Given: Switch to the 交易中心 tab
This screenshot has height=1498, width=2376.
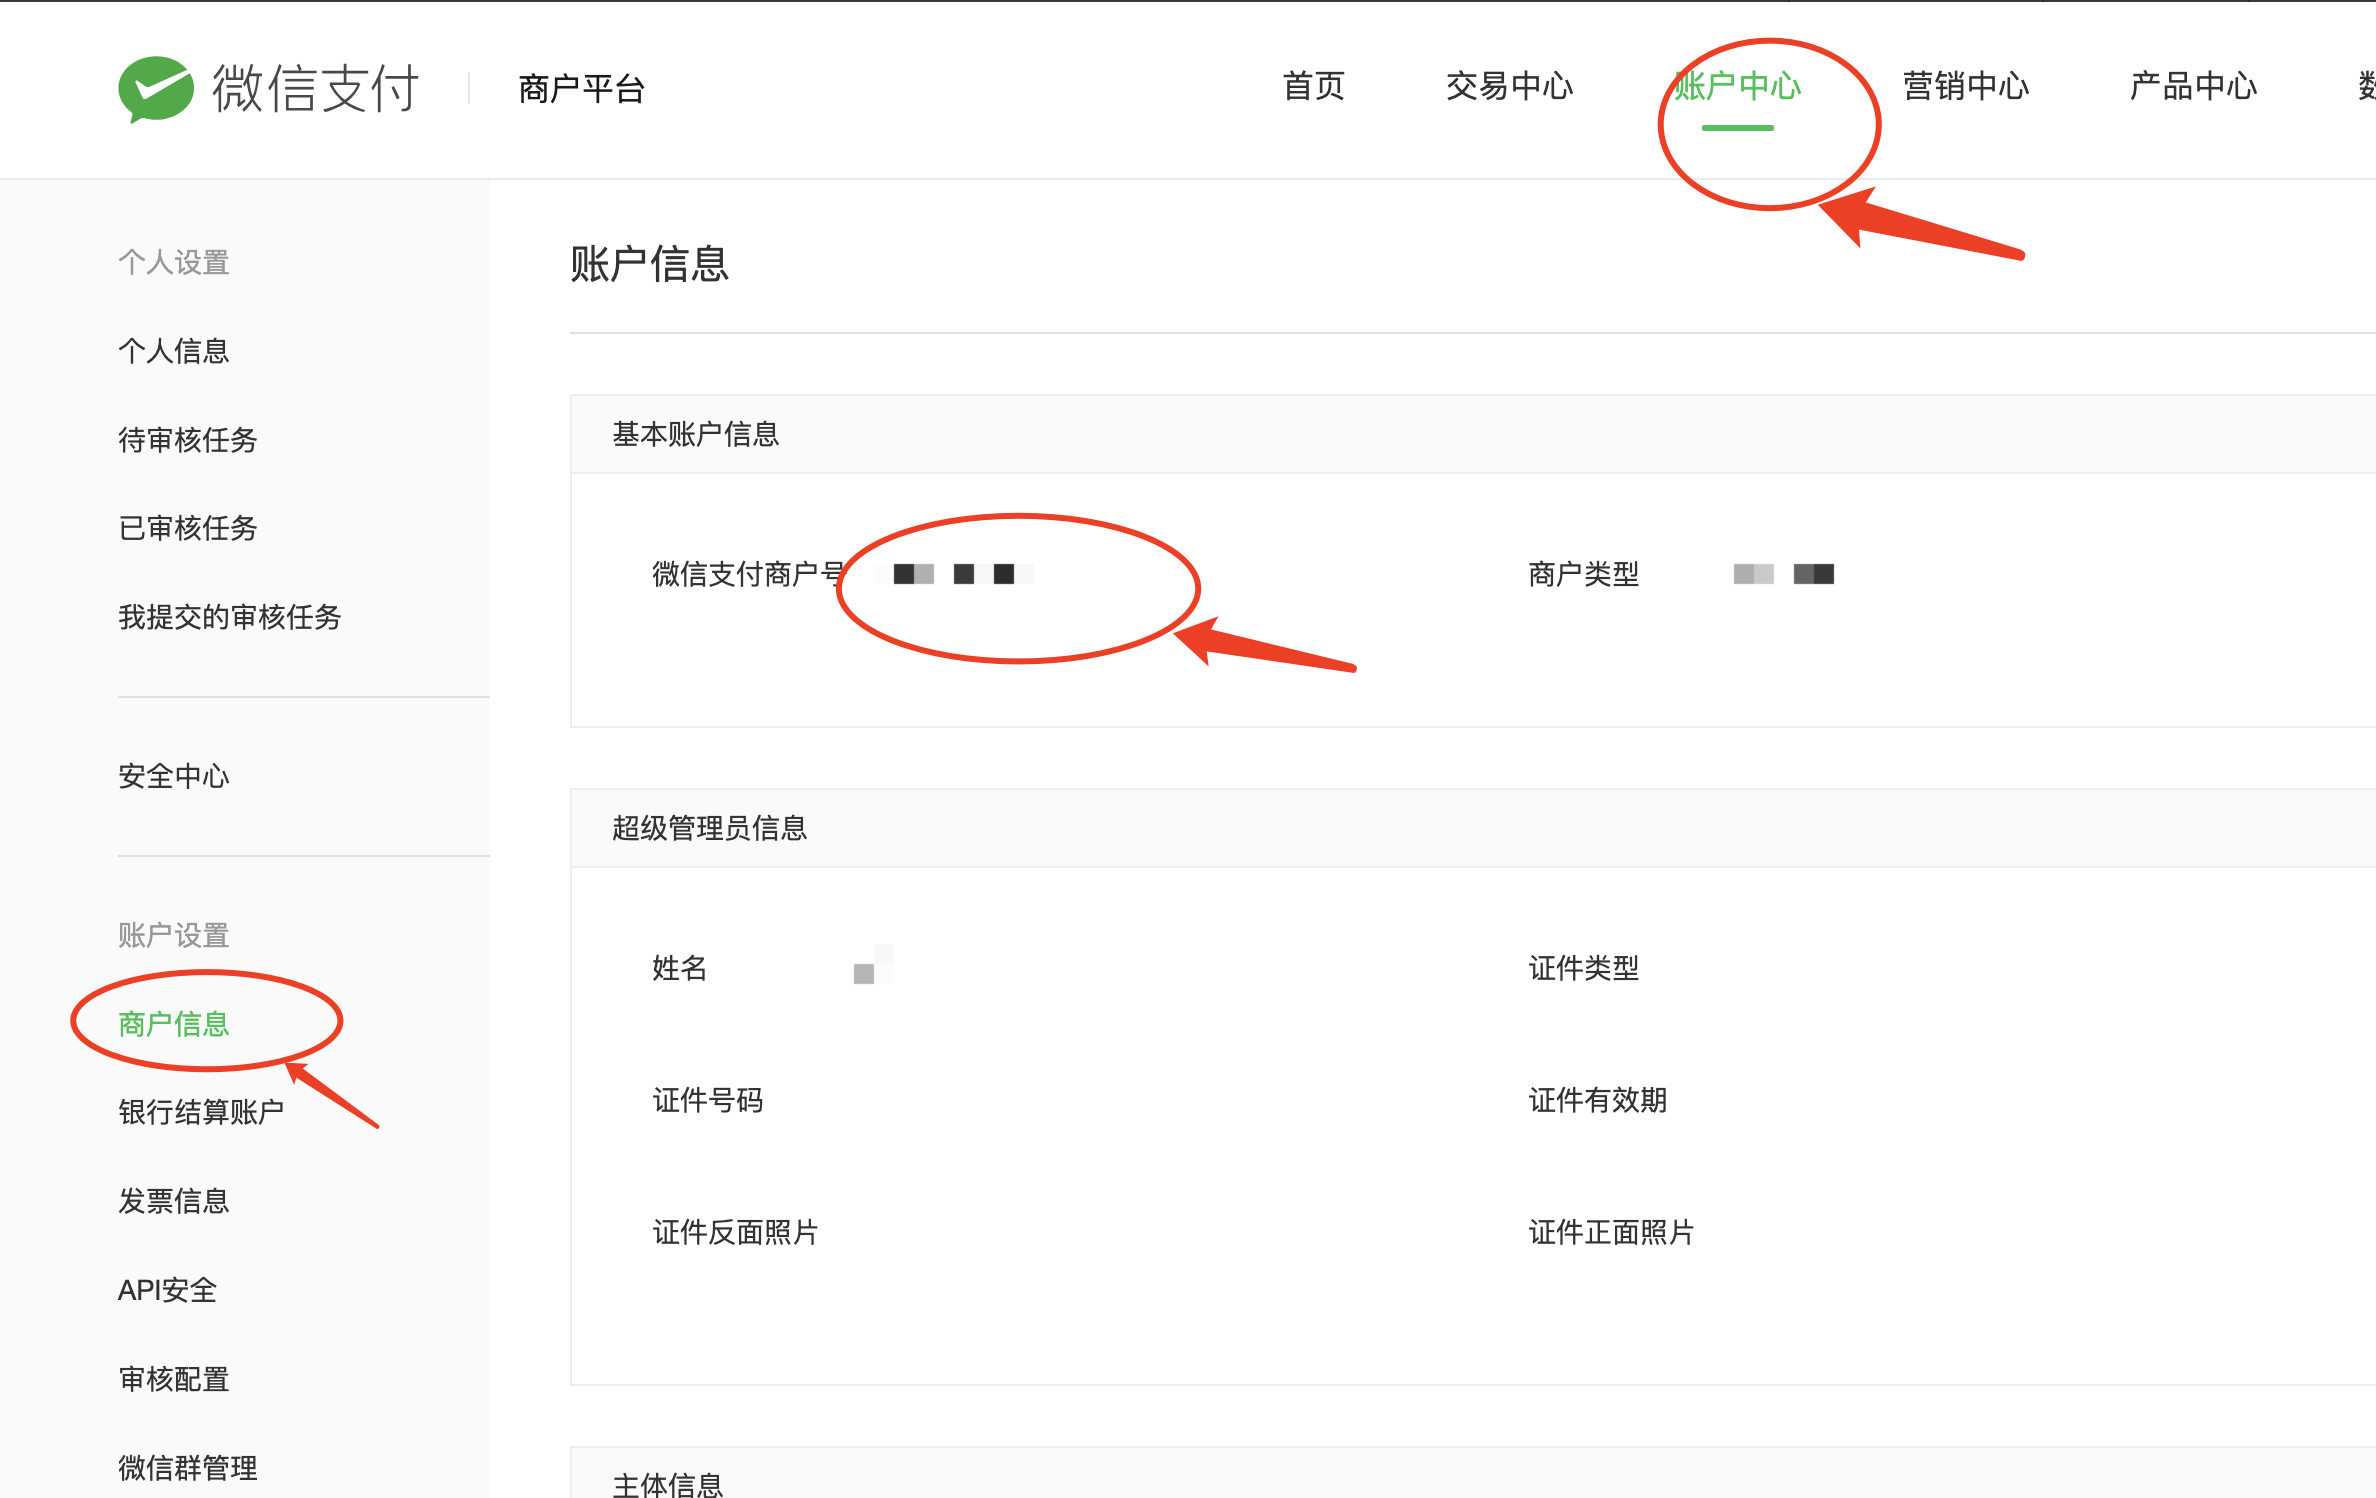Looking at the screenshot, I should pos(1509,87).
